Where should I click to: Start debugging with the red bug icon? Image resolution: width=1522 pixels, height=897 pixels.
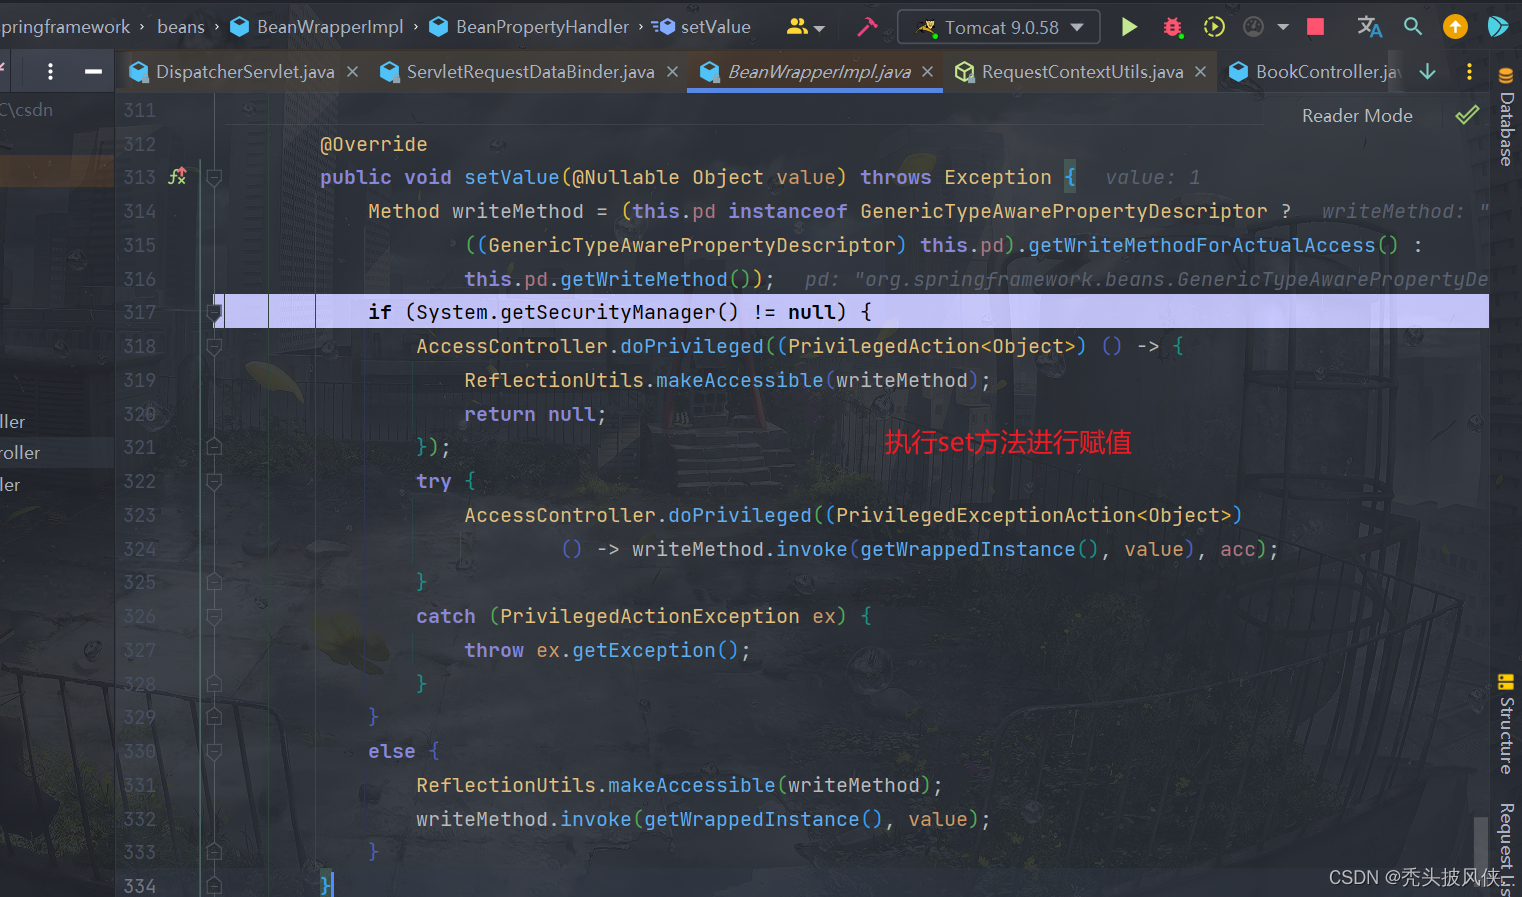coord(1172,27)
